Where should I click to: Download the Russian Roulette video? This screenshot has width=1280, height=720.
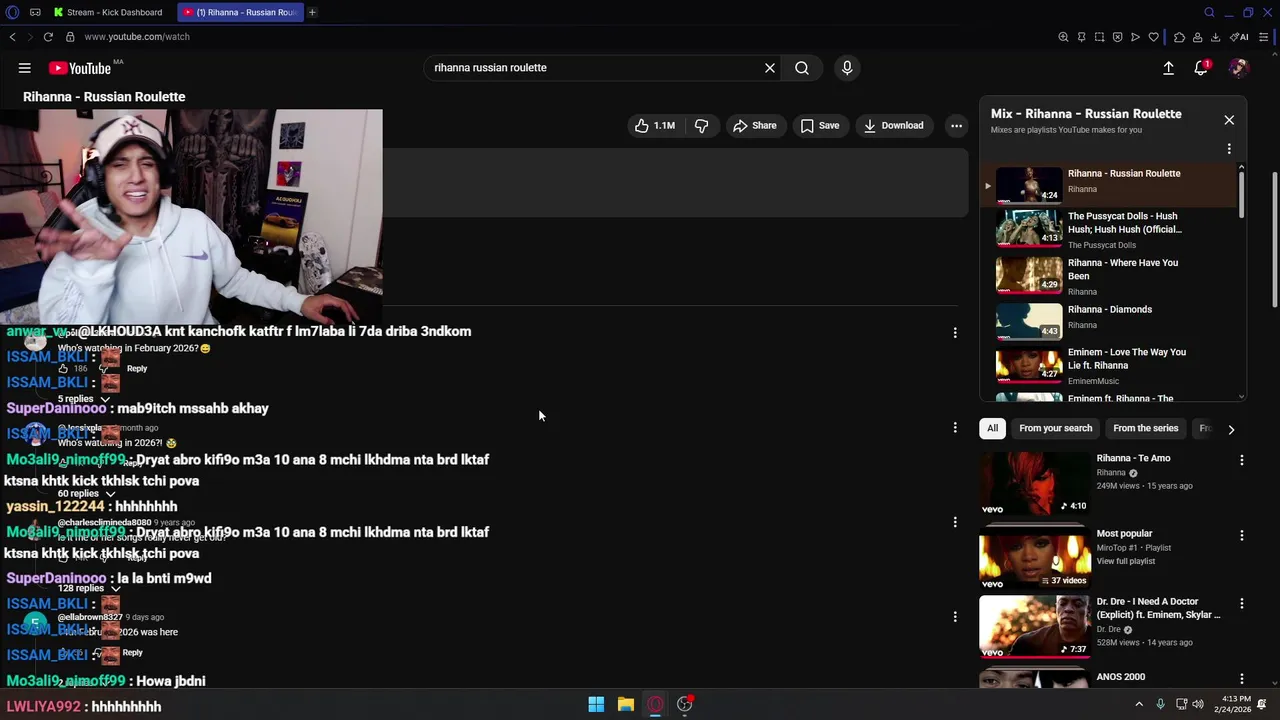[894, 126]
